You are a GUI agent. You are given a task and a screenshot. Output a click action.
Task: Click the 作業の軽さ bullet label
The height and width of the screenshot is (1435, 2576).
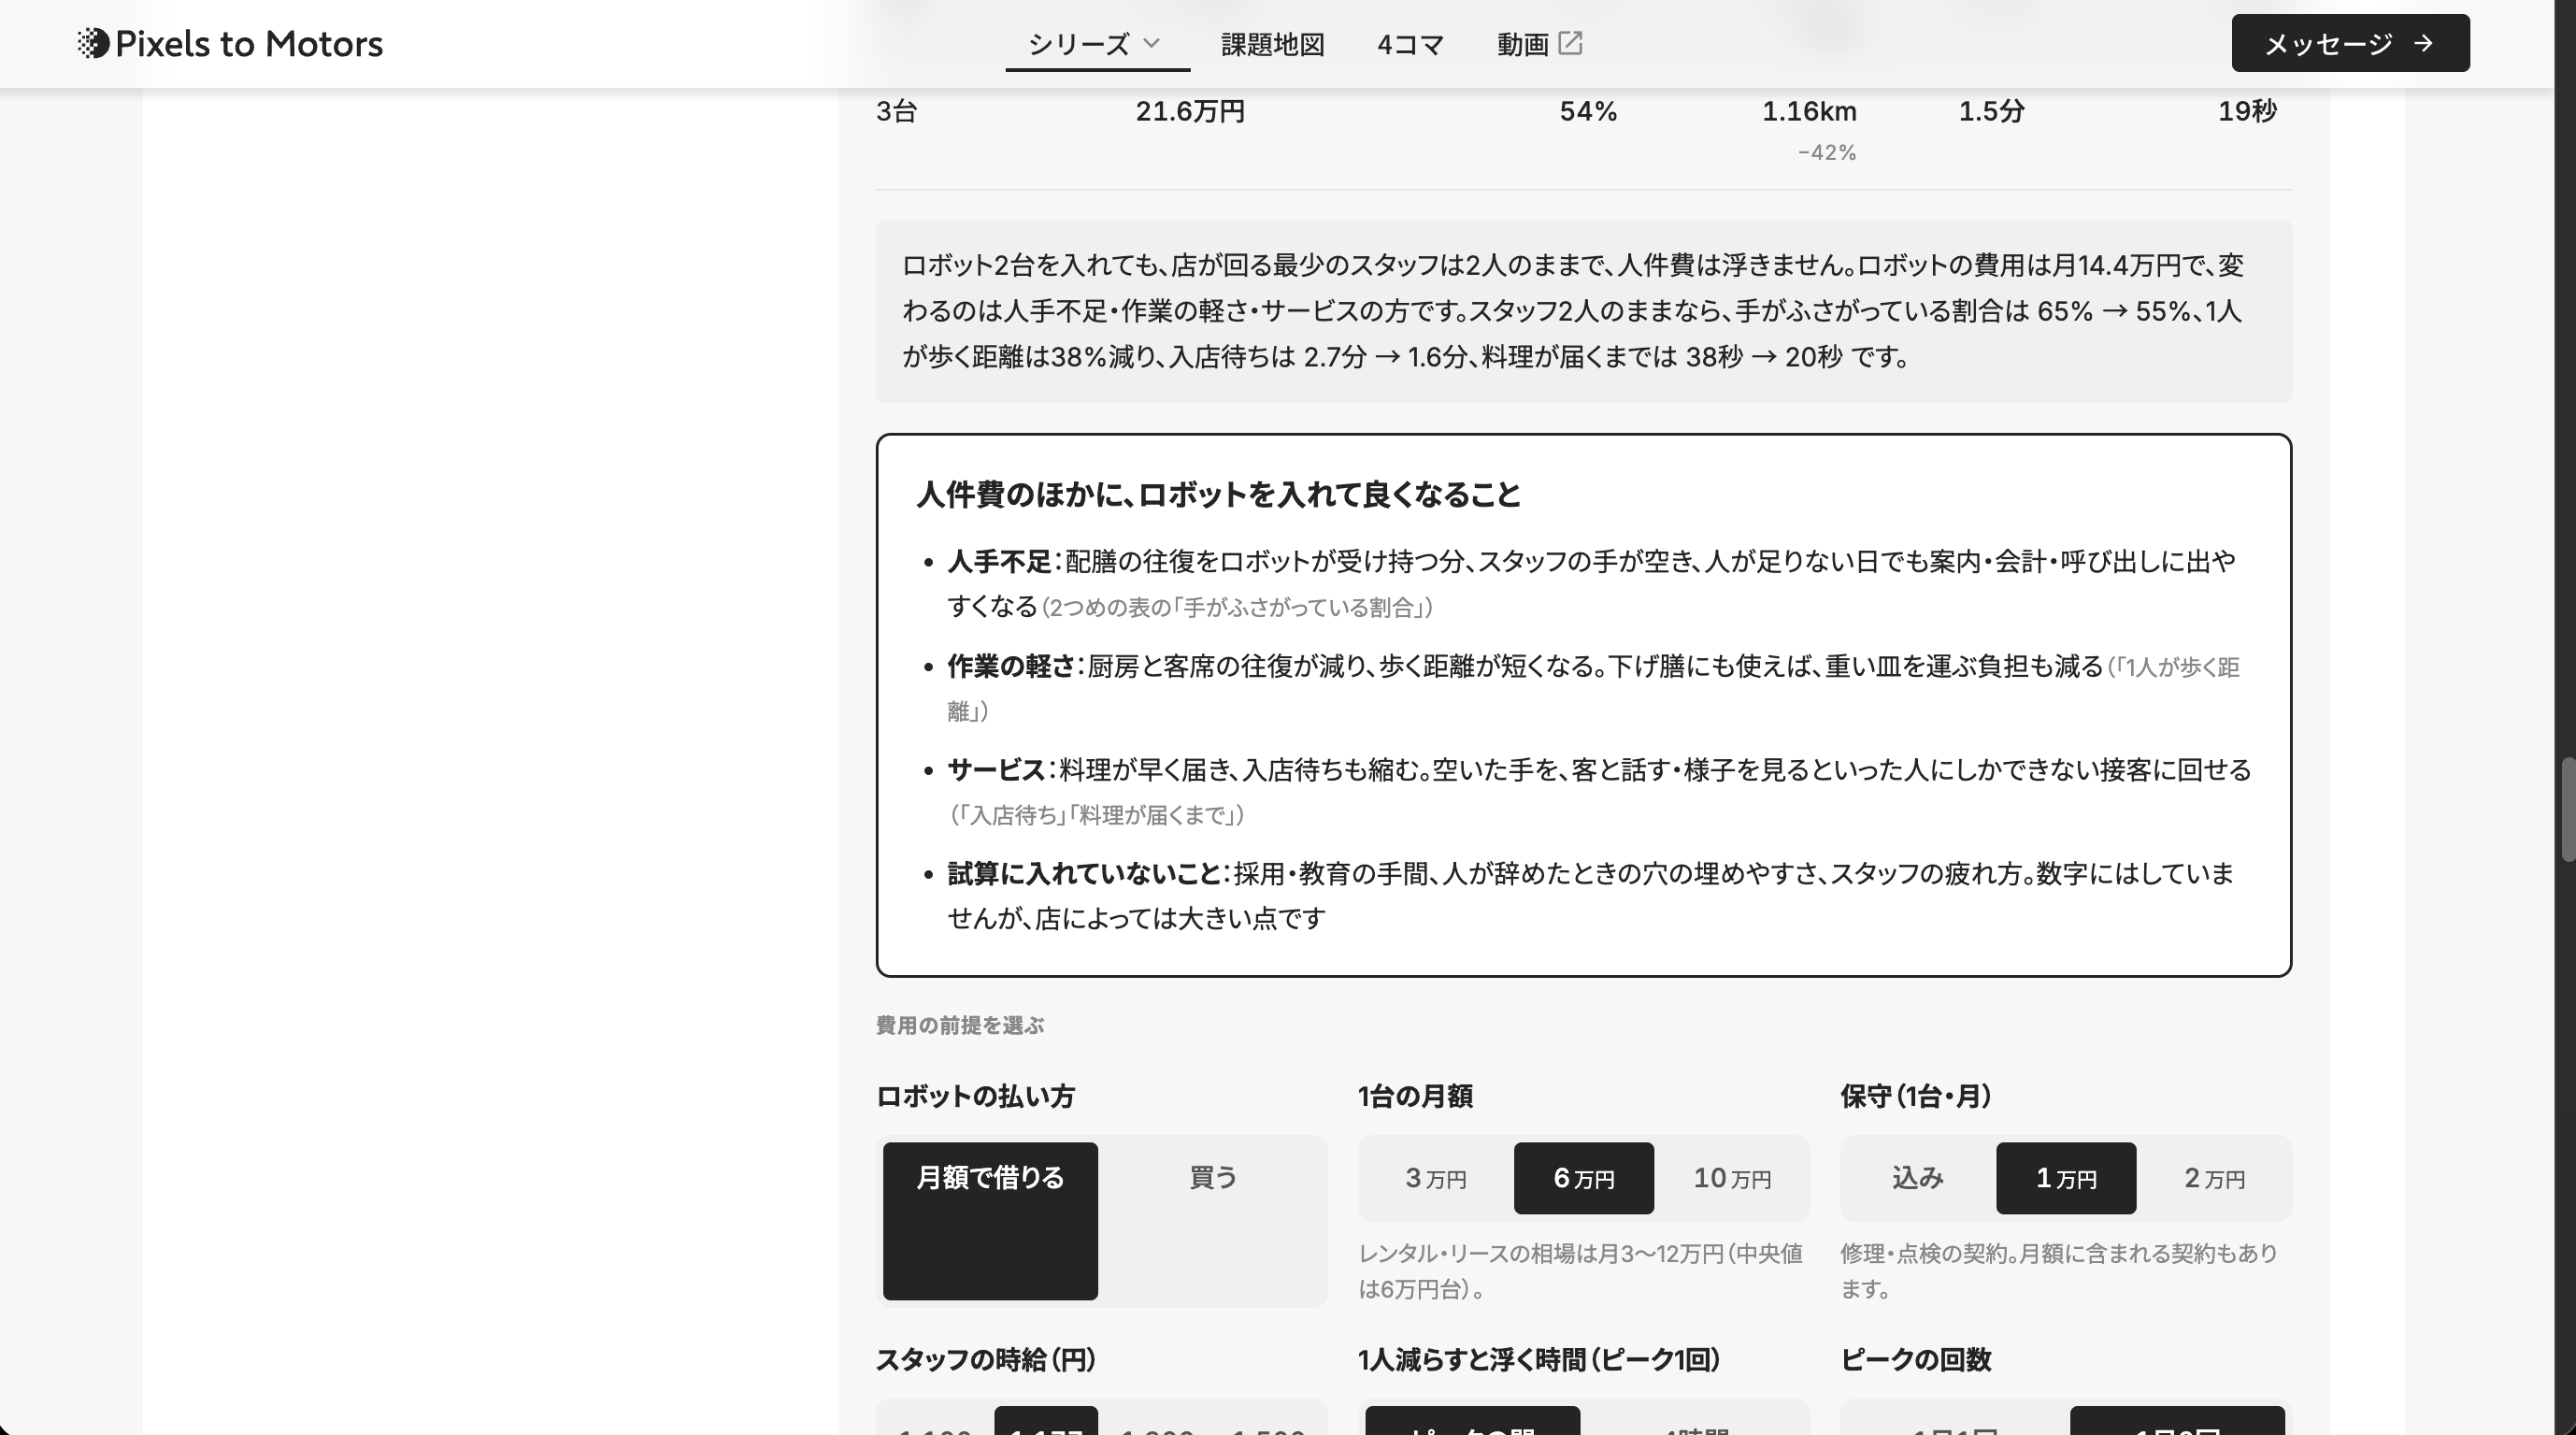coord(1011,666)
